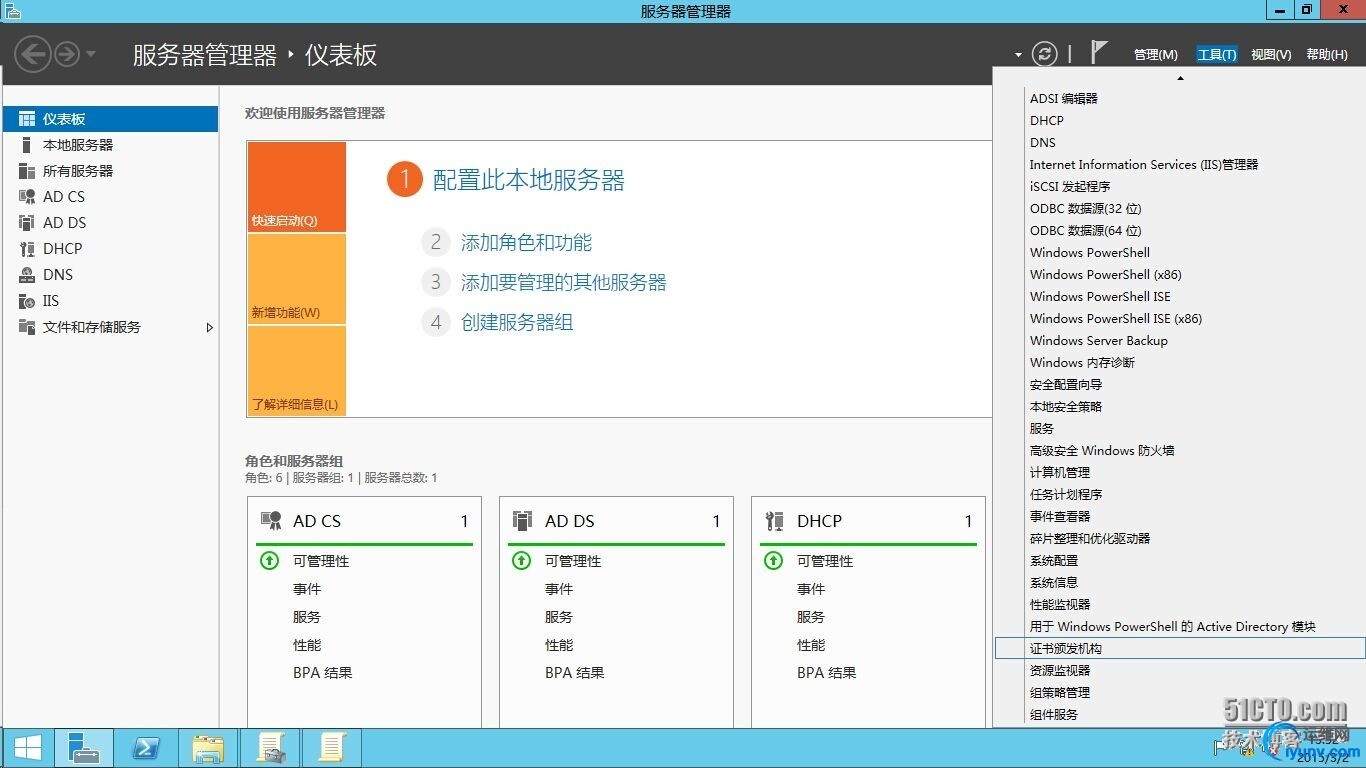Click green 可管理性 status icon in AD CS tile

[269, 561]
